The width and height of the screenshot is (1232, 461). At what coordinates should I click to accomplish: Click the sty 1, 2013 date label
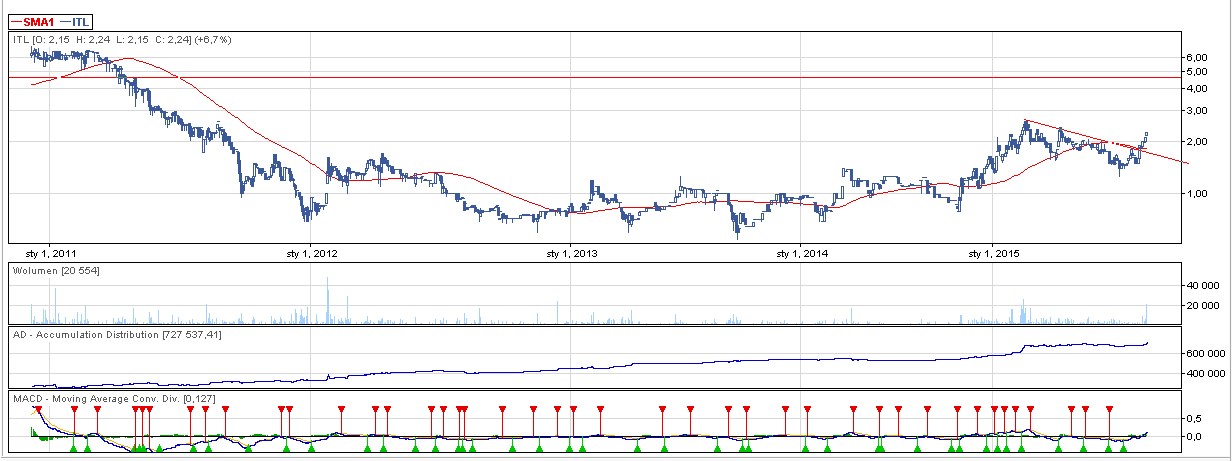[571, 254]
